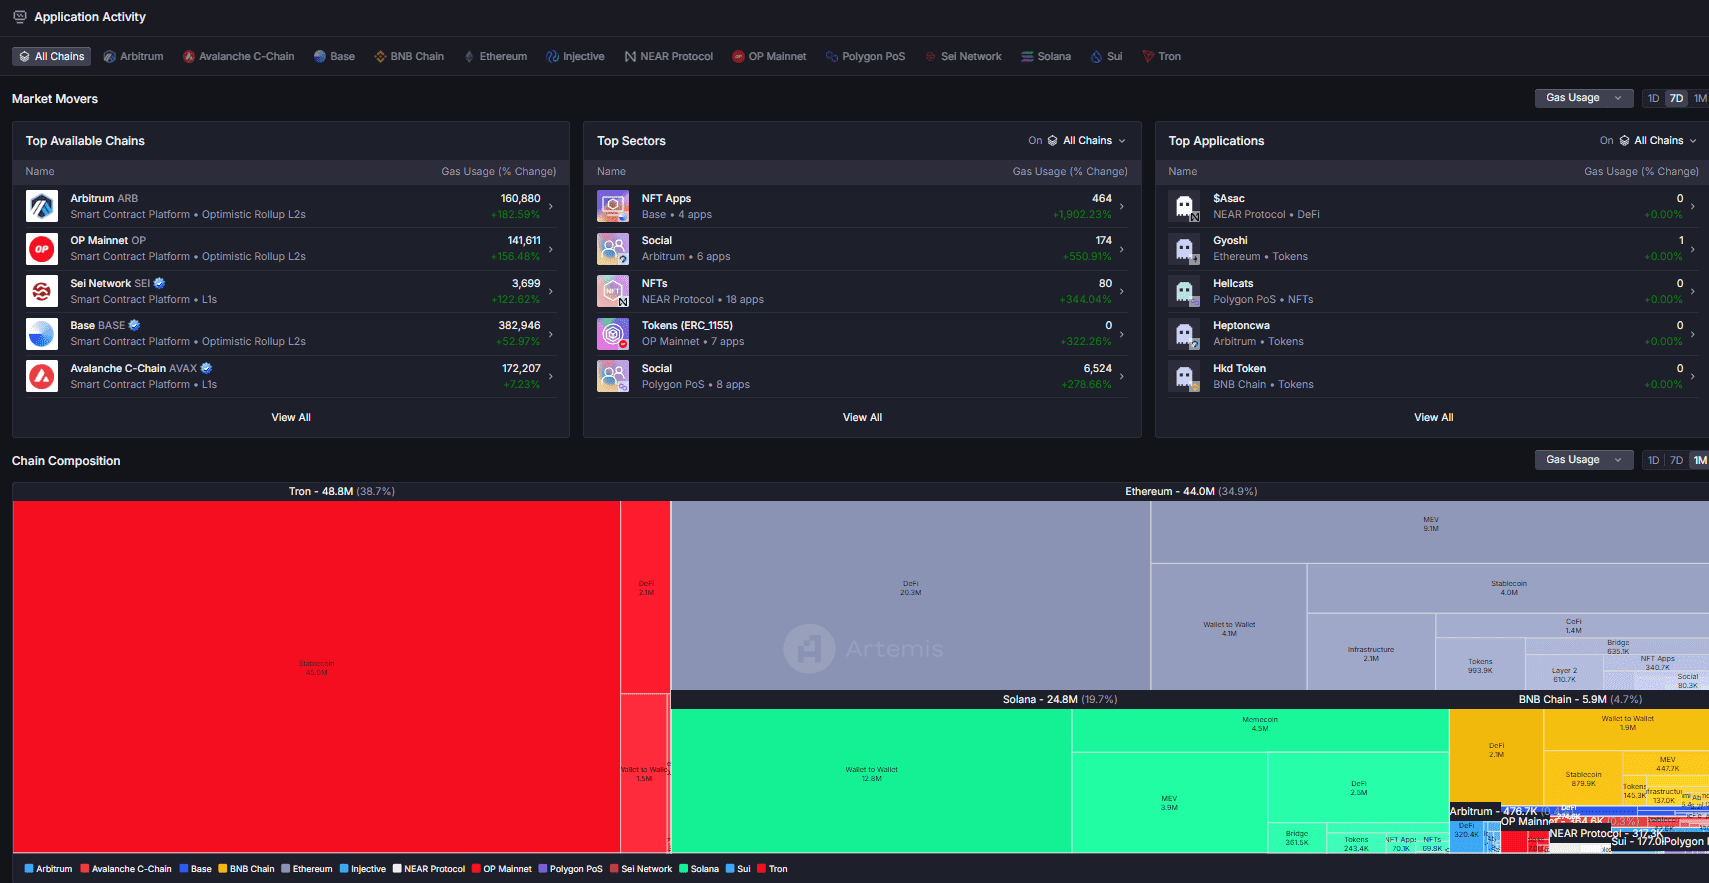
Task: Click Hellcats application ghost icon
Action: pos(1184,291)
